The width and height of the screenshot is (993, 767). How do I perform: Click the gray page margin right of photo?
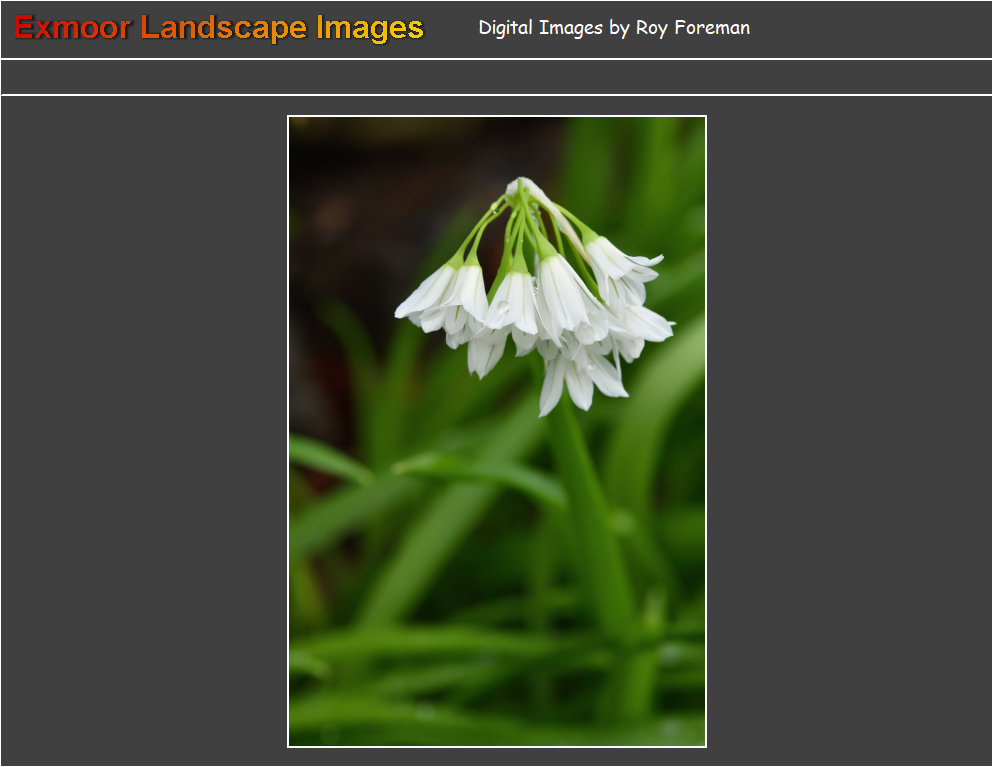[x=850, y=430]
